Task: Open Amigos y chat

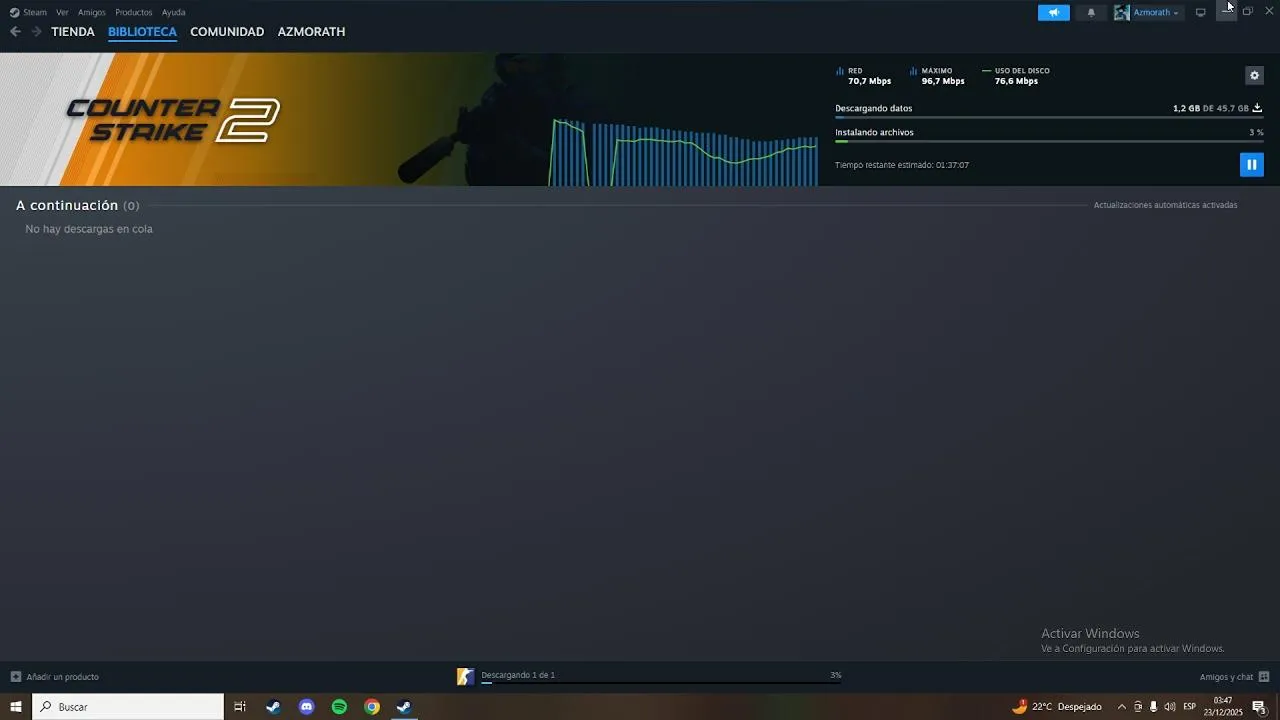Action: pyautogui.click(x=1234, y=677)
